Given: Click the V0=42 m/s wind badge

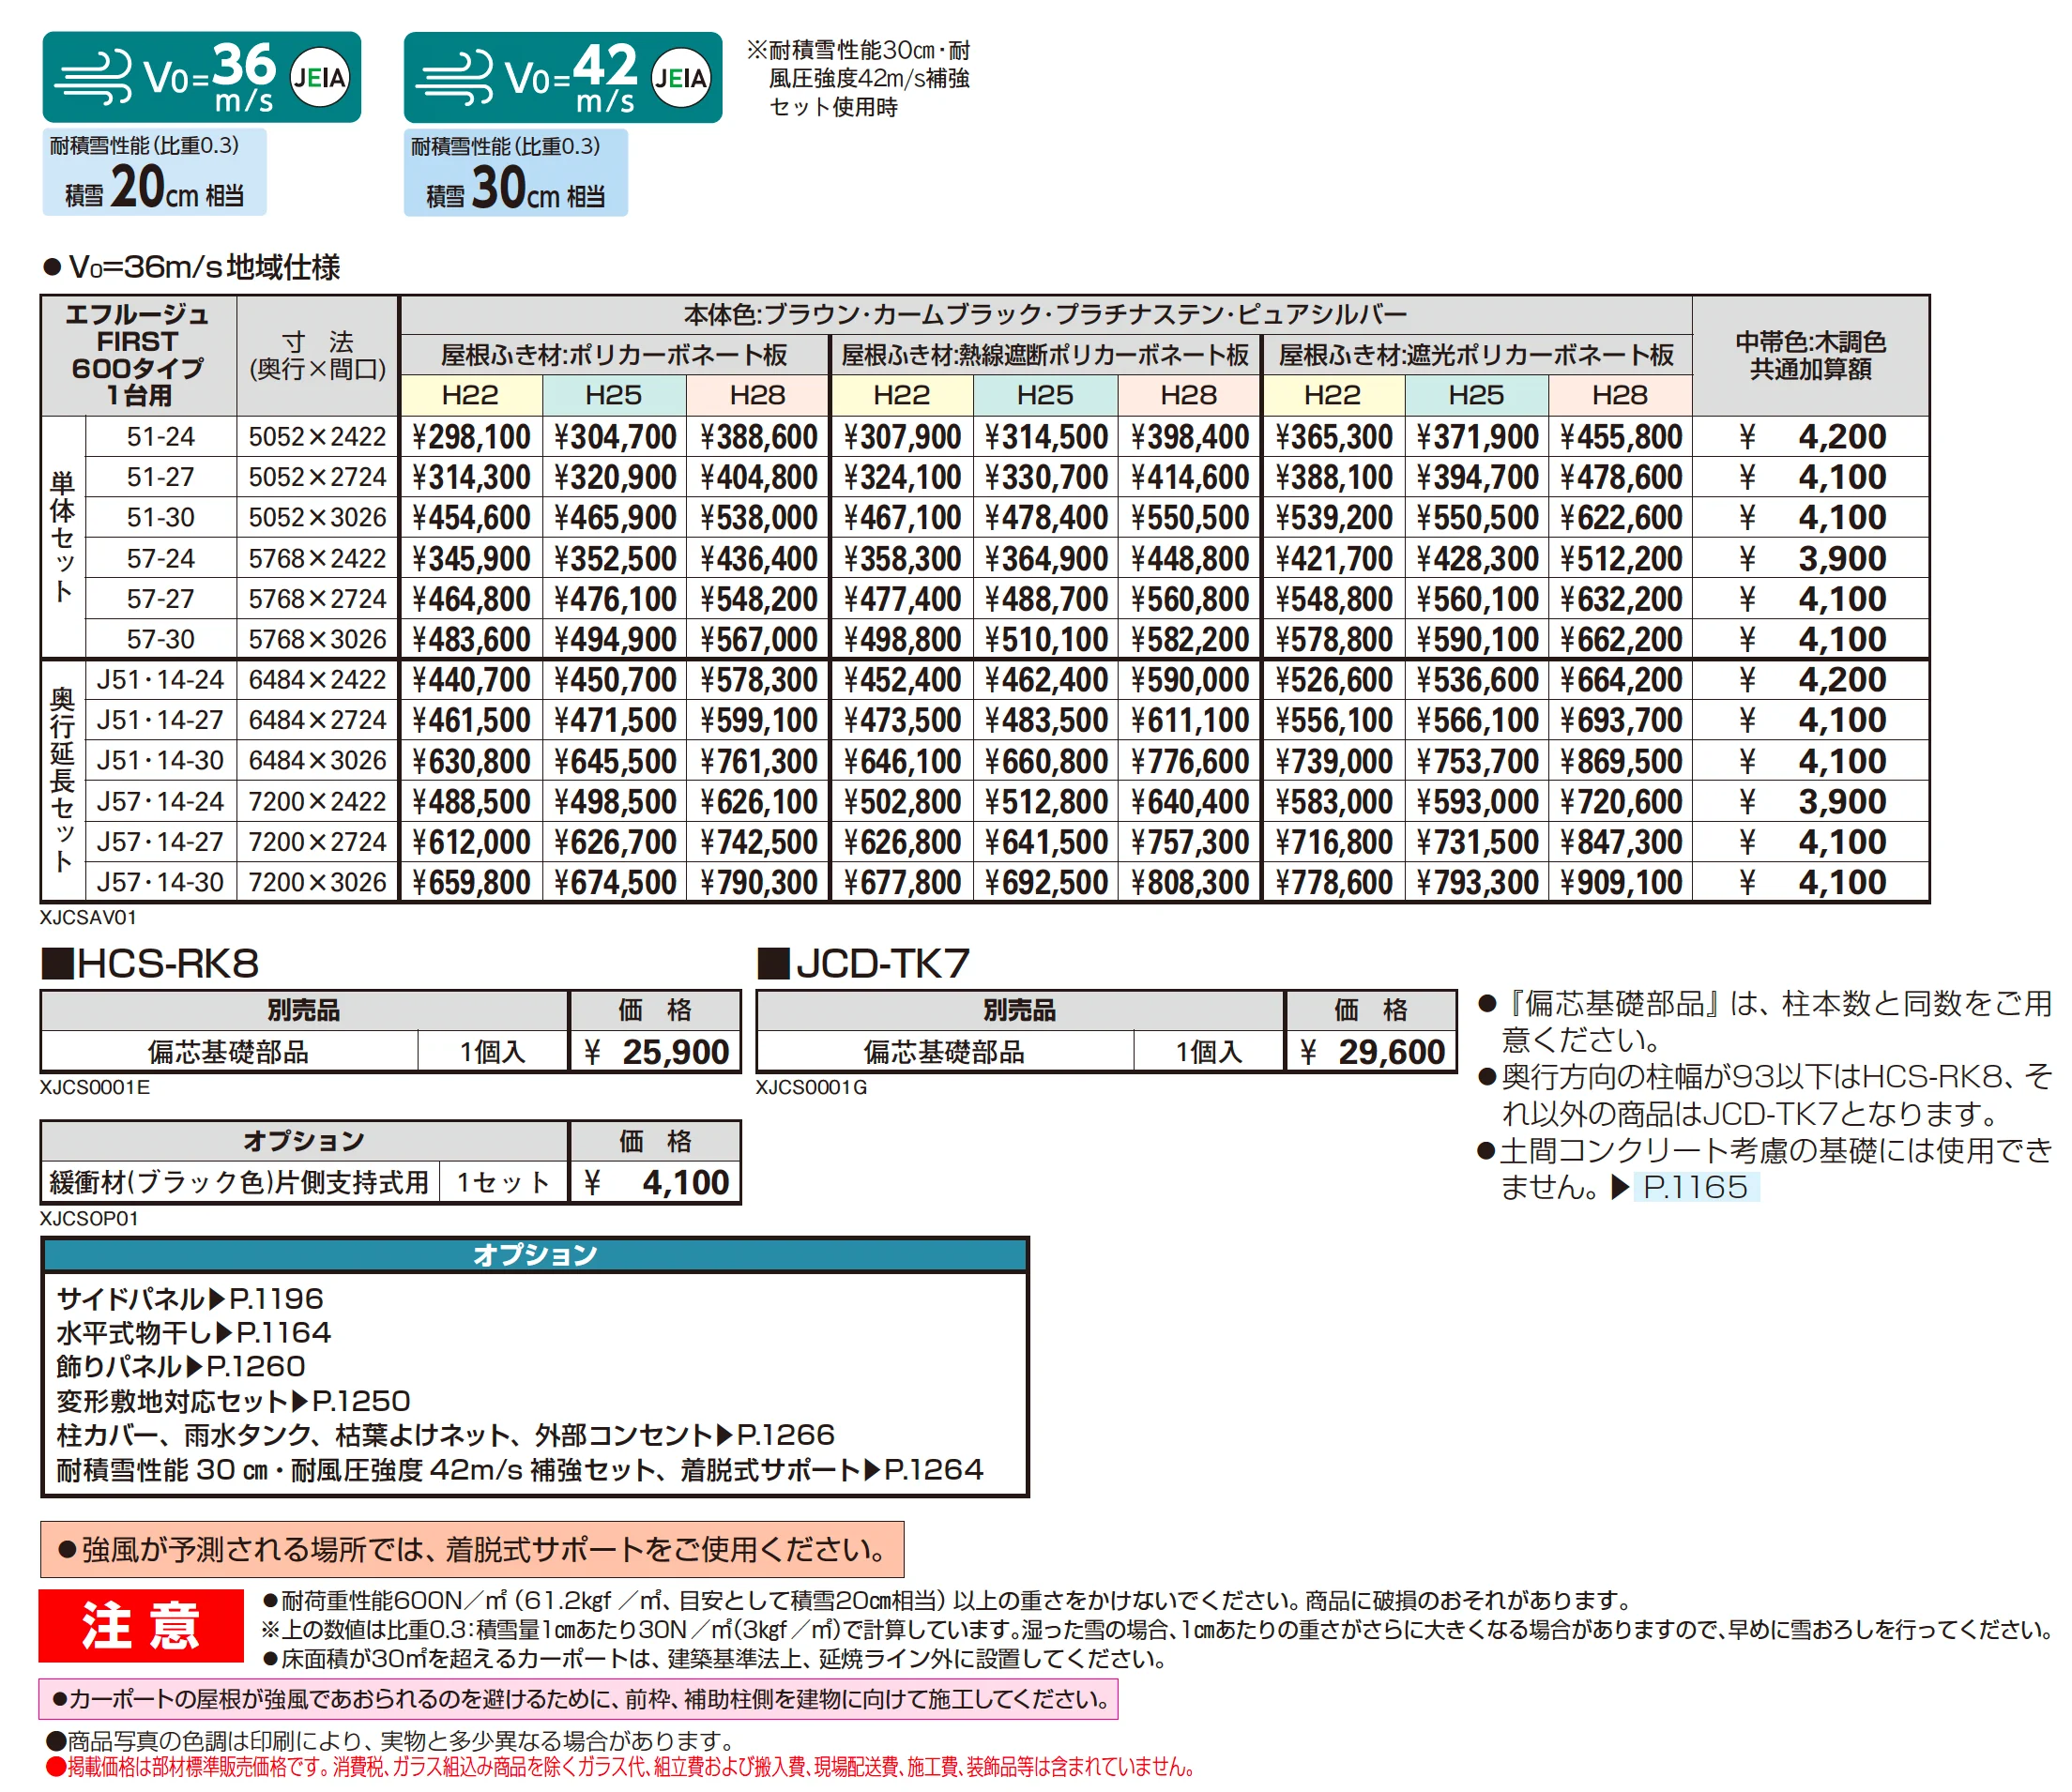Looking at the screenshot, I should (x=562, y=77).
